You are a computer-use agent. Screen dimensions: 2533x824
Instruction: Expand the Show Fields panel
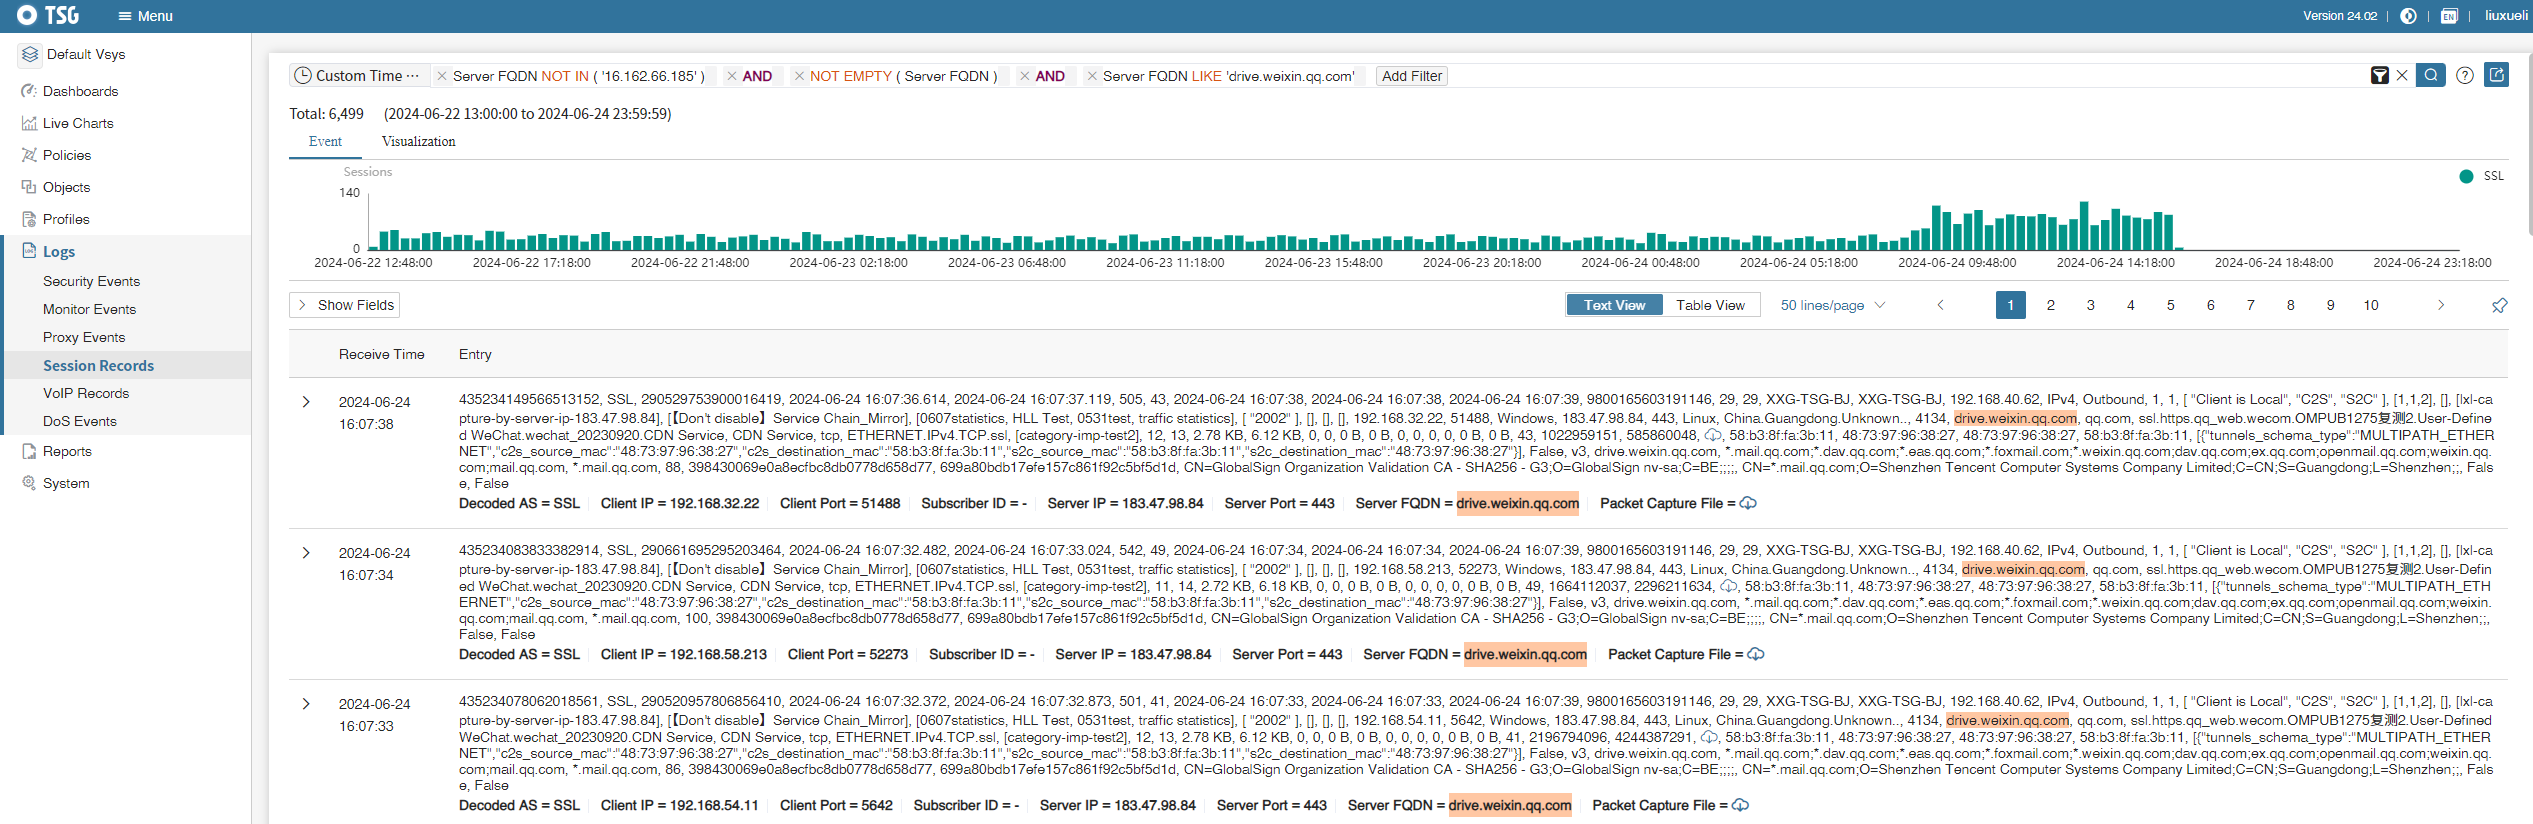pyautogui.click(x=345, y=305)
